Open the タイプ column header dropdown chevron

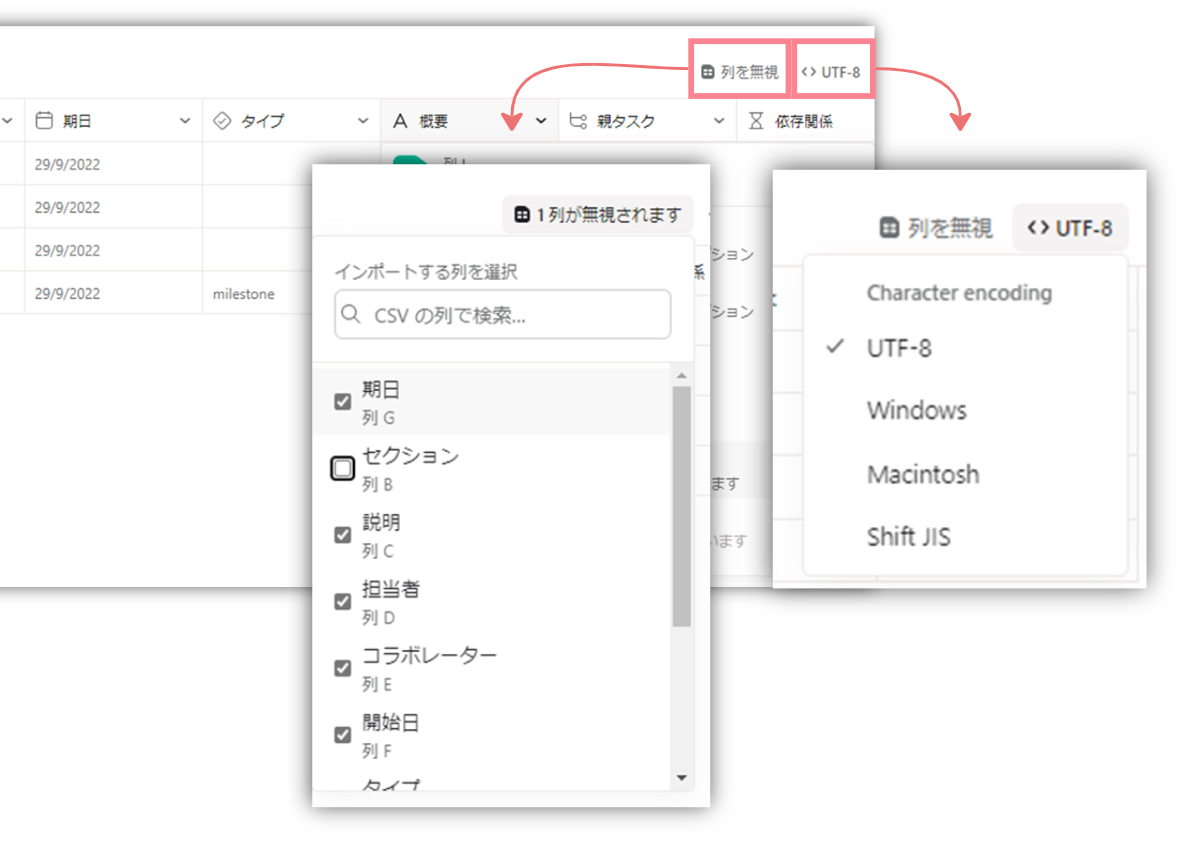tap(363, 121)
